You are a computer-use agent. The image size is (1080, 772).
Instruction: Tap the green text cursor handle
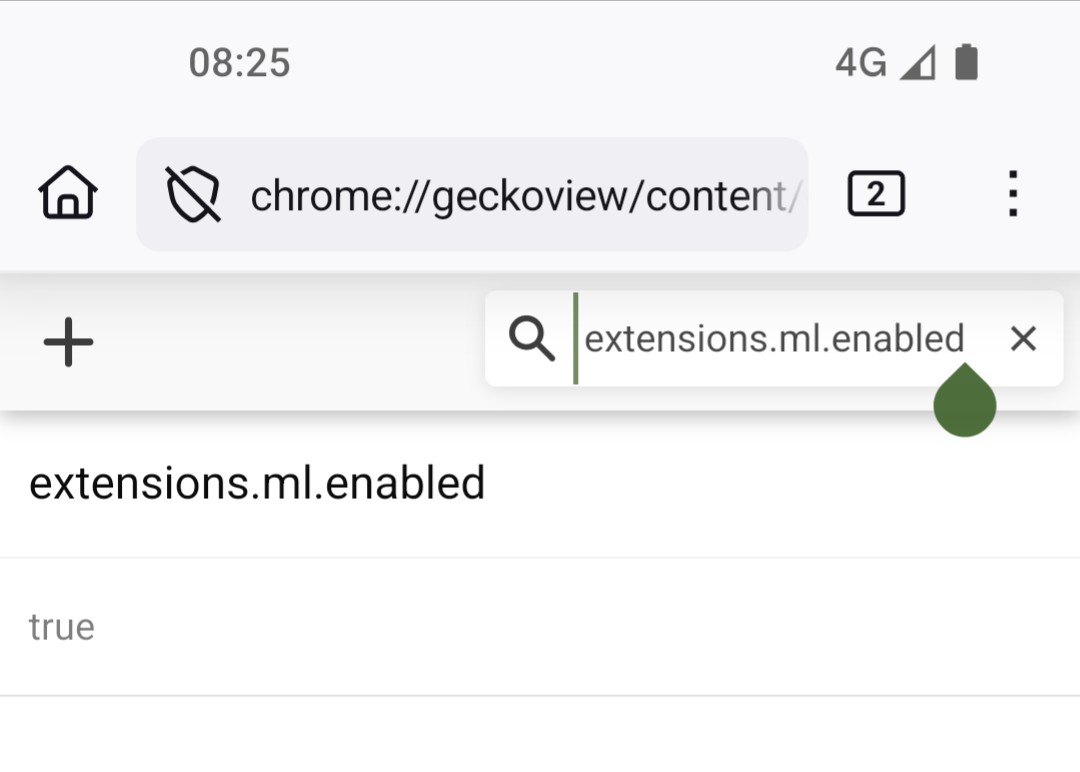(965, 405)
